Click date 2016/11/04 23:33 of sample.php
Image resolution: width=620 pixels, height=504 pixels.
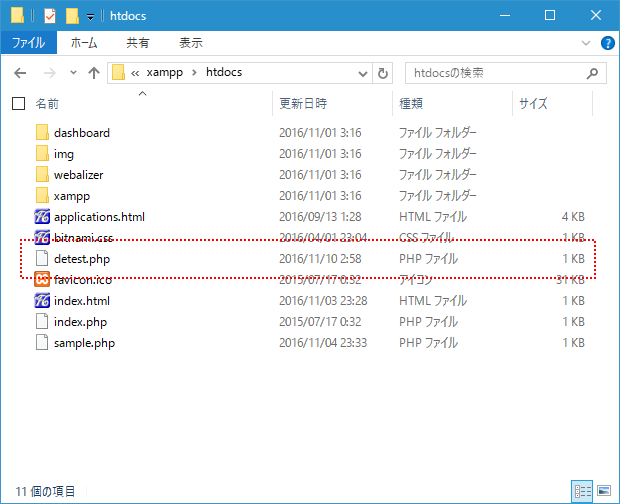tap(323, 342)
